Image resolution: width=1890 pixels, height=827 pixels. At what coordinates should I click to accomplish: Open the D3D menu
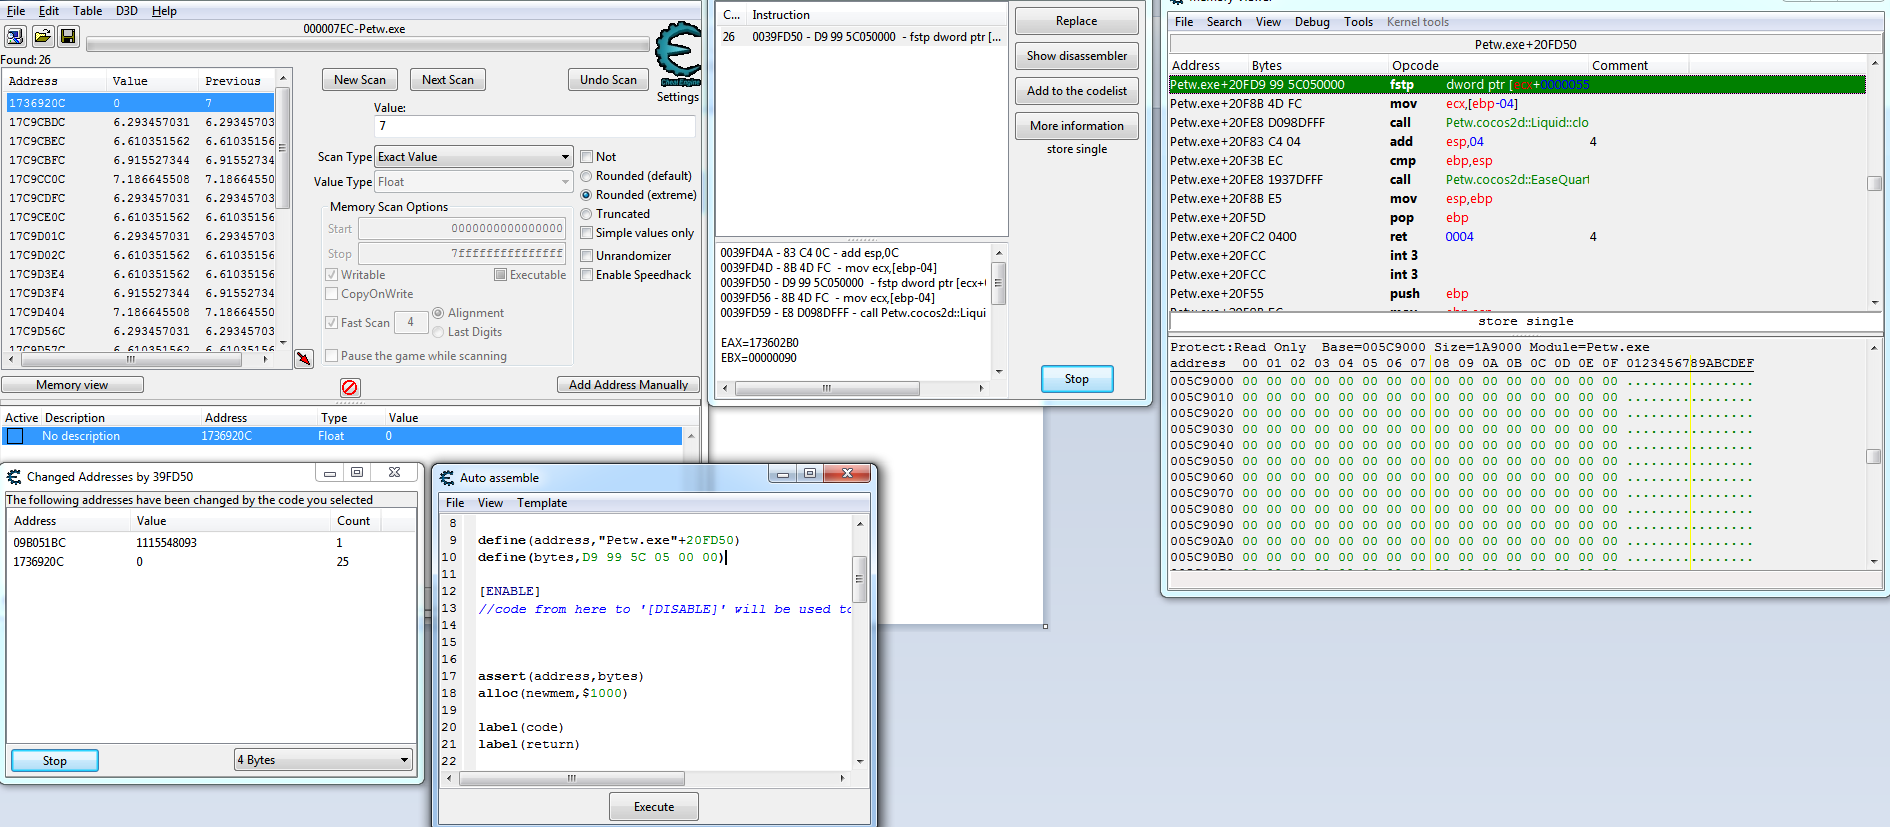pos(127,11)
